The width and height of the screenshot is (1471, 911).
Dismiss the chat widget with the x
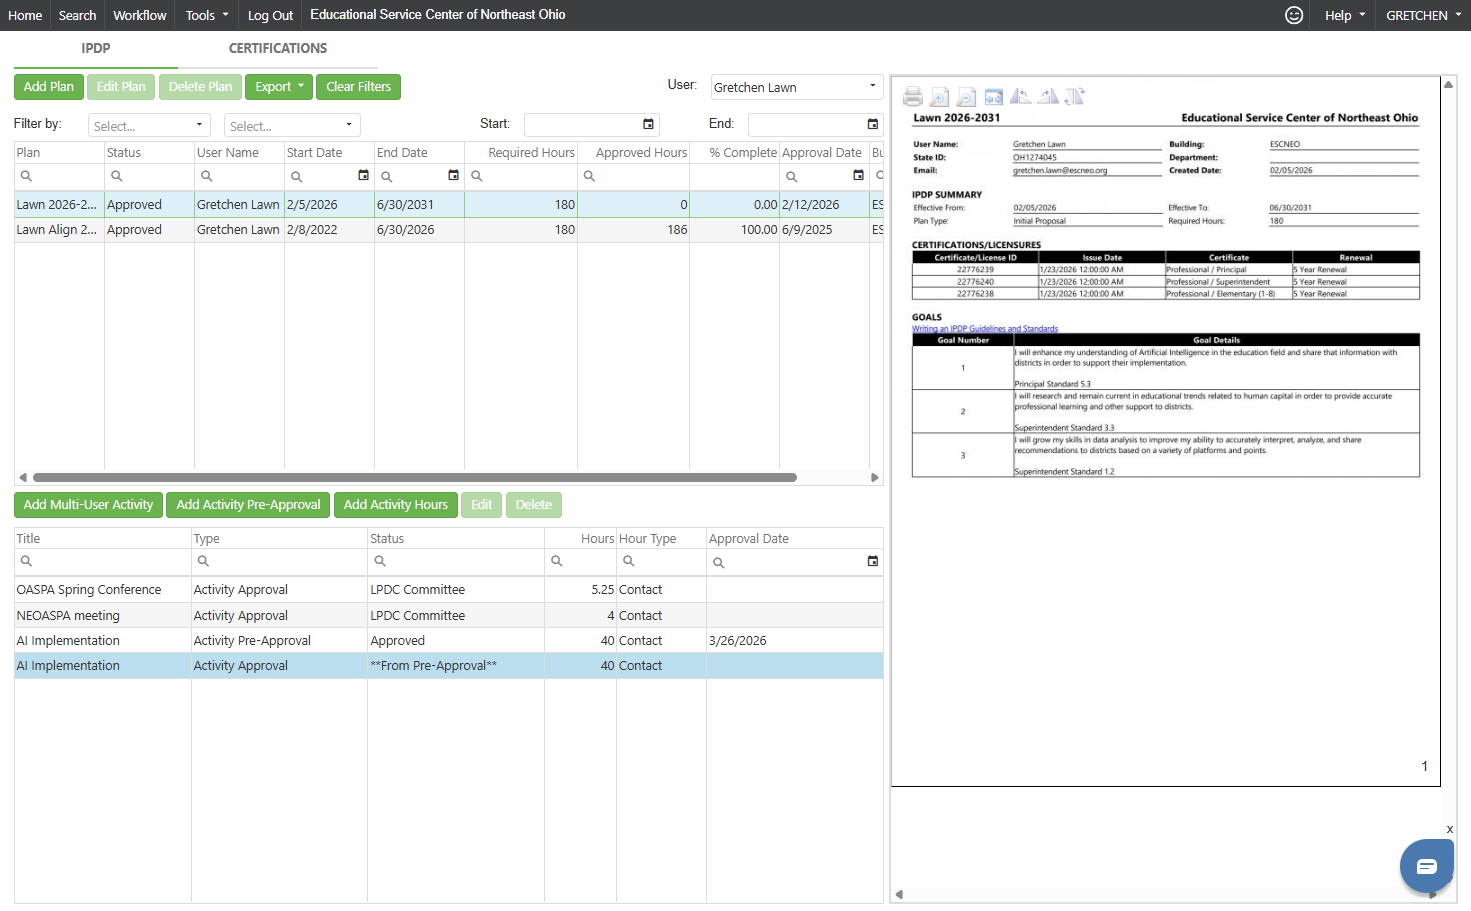pos(1449,829)
